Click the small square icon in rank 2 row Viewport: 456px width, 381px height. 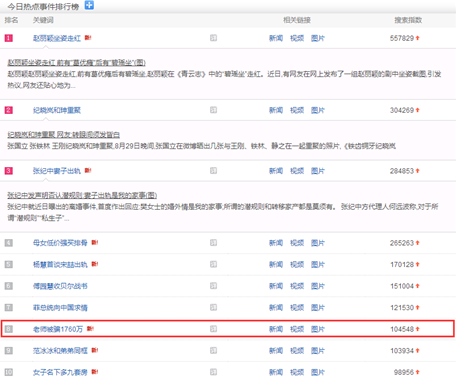[213, 110]
